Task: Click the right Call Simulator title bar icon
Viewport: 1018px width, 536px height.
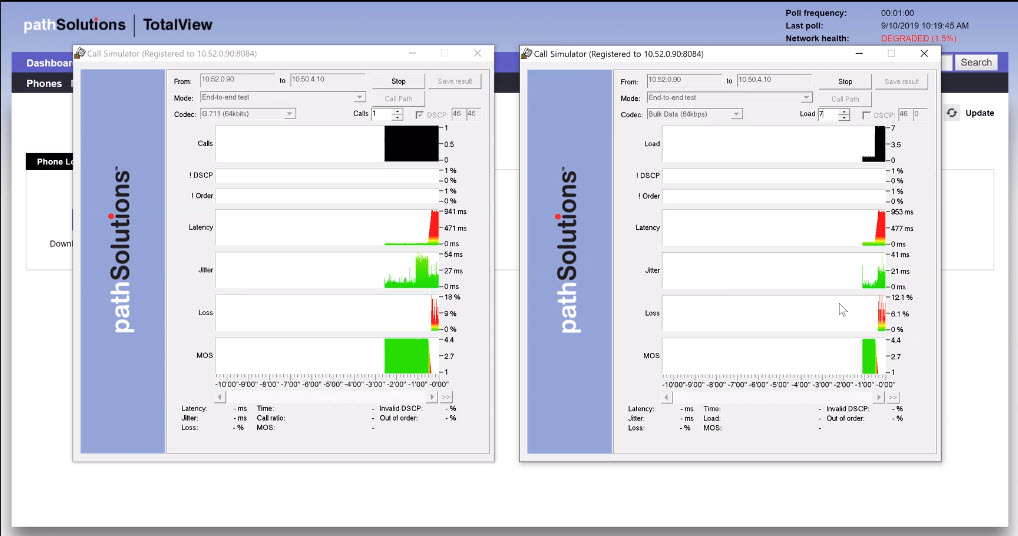Action: coord(527,54)
